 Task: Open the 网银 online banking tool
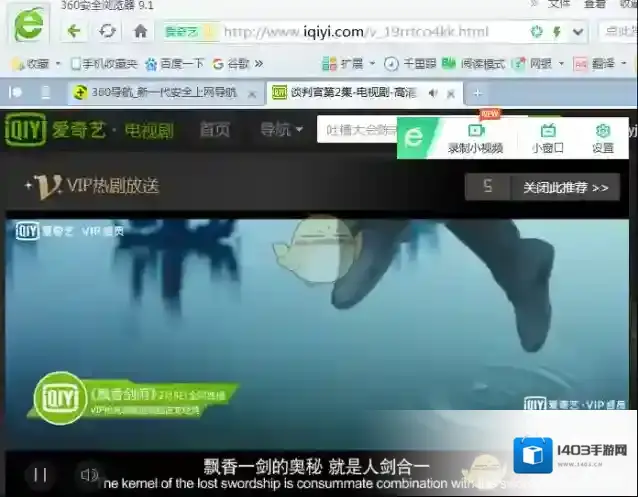click(x=532, y=64)
